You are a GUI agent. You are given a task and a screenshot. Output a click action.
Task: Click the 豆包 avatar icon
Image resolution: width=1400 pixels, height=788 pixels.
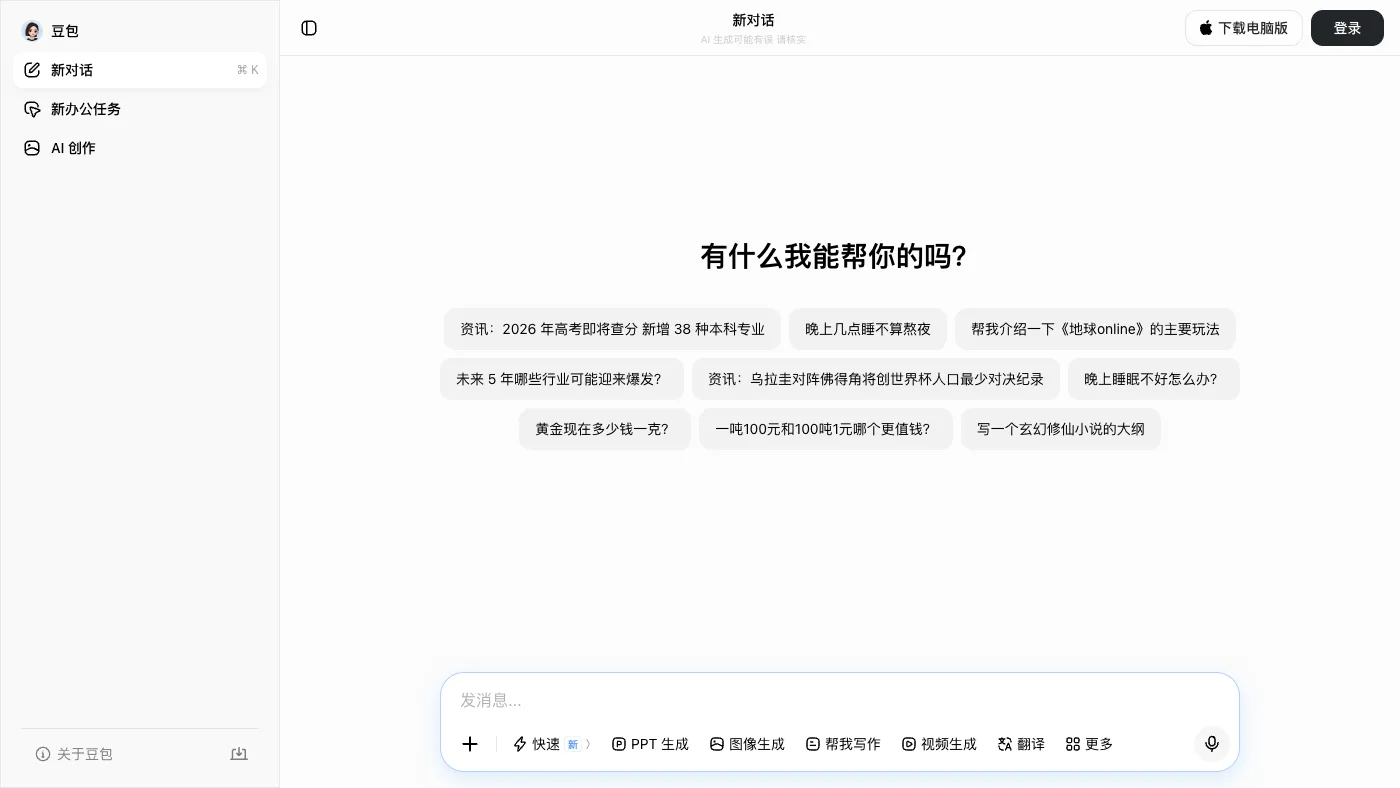tap(32, 31)
